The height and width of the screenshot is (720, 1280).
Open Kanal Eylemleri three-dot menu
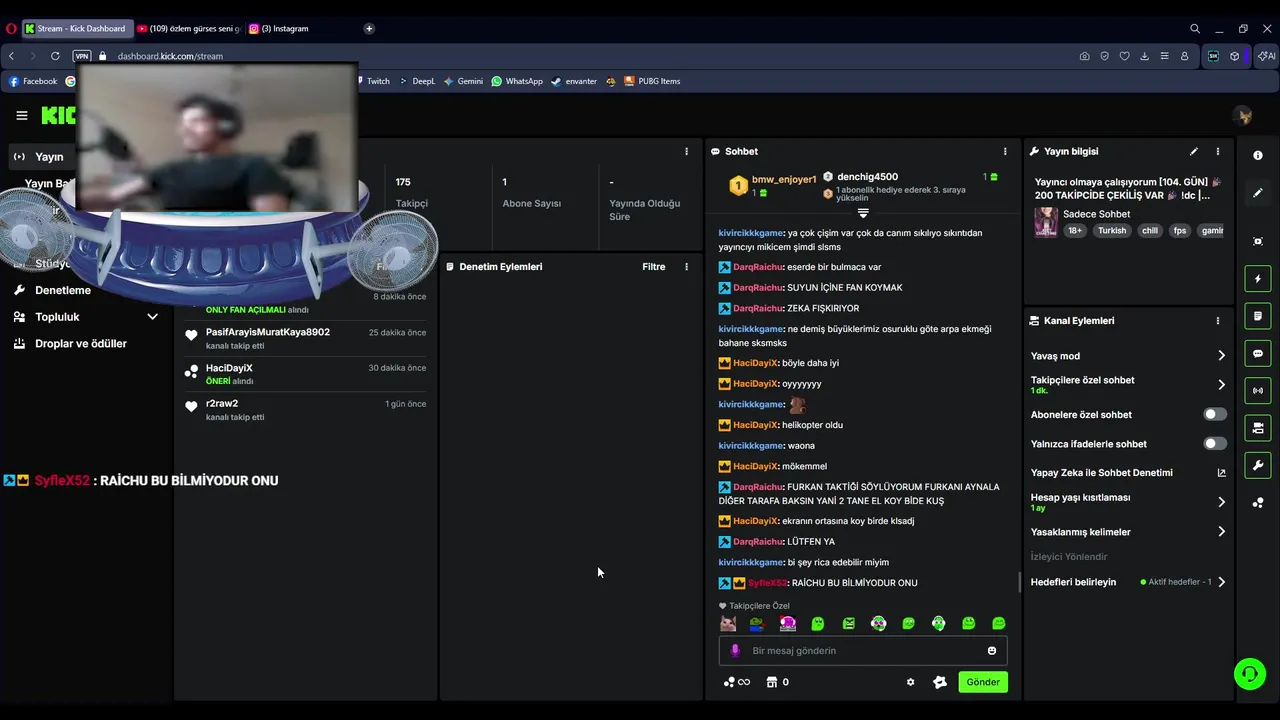coord(1217,321)
